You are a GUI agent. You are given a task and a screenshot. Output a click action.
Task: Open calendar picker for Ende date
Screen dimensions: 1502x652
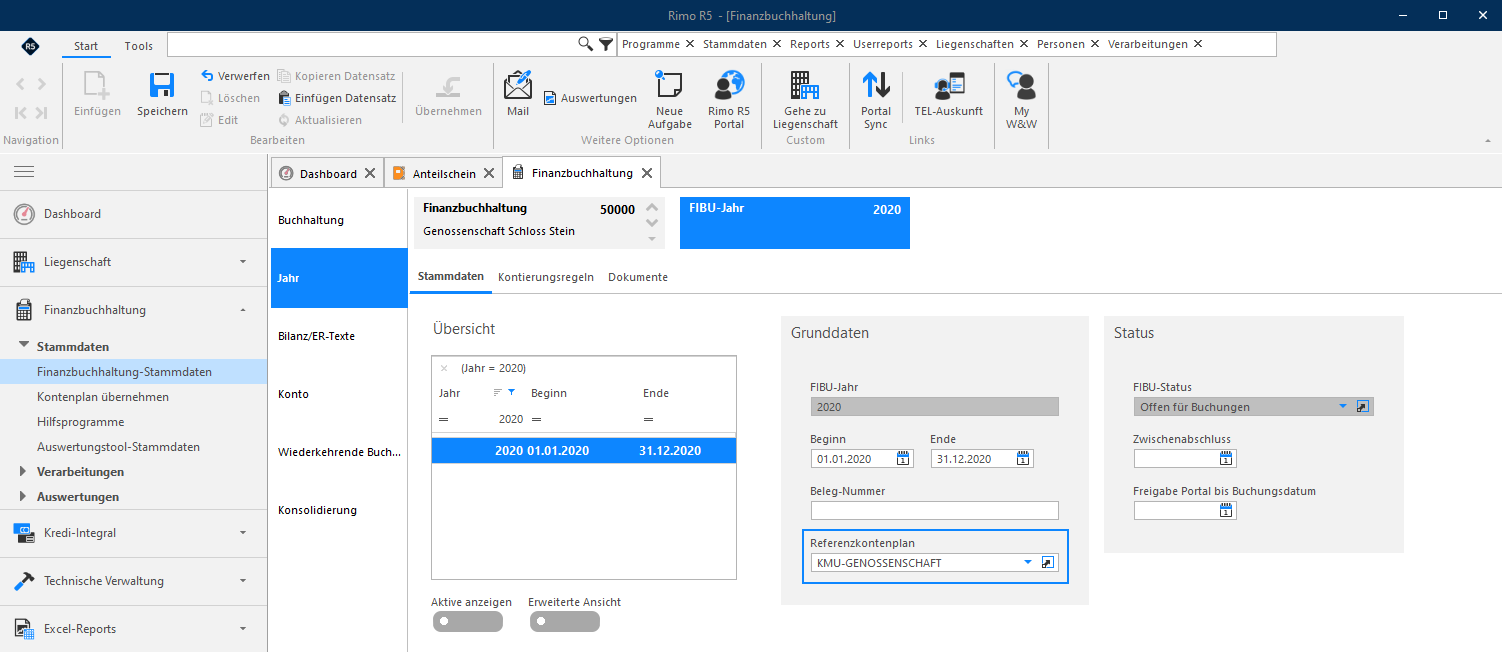tap(1023, 459)
